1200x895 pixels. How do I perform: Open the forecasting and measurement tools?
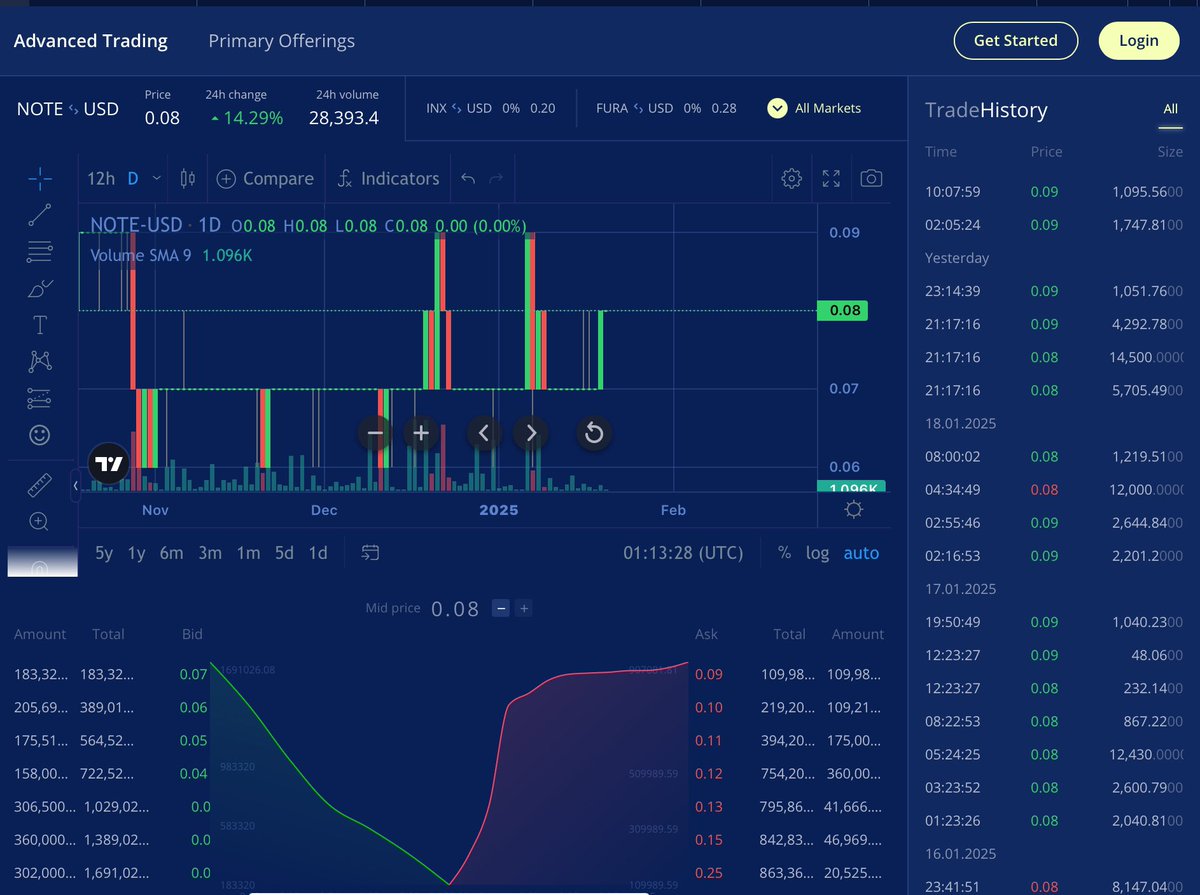[40, 398]
